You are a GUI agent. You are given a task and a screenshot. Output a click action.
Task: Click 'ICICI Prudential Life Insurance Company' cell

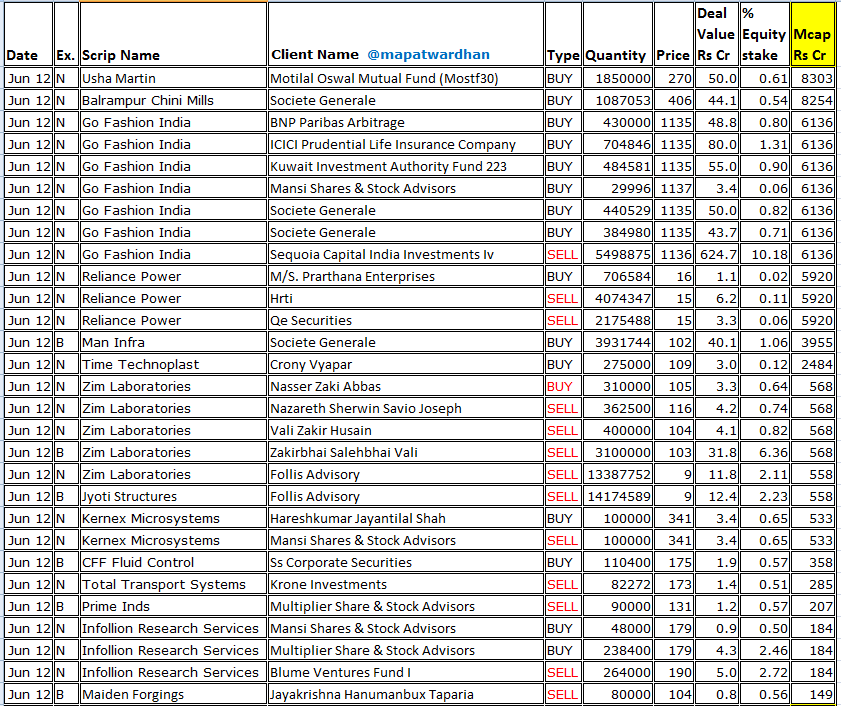click(406, 144)
